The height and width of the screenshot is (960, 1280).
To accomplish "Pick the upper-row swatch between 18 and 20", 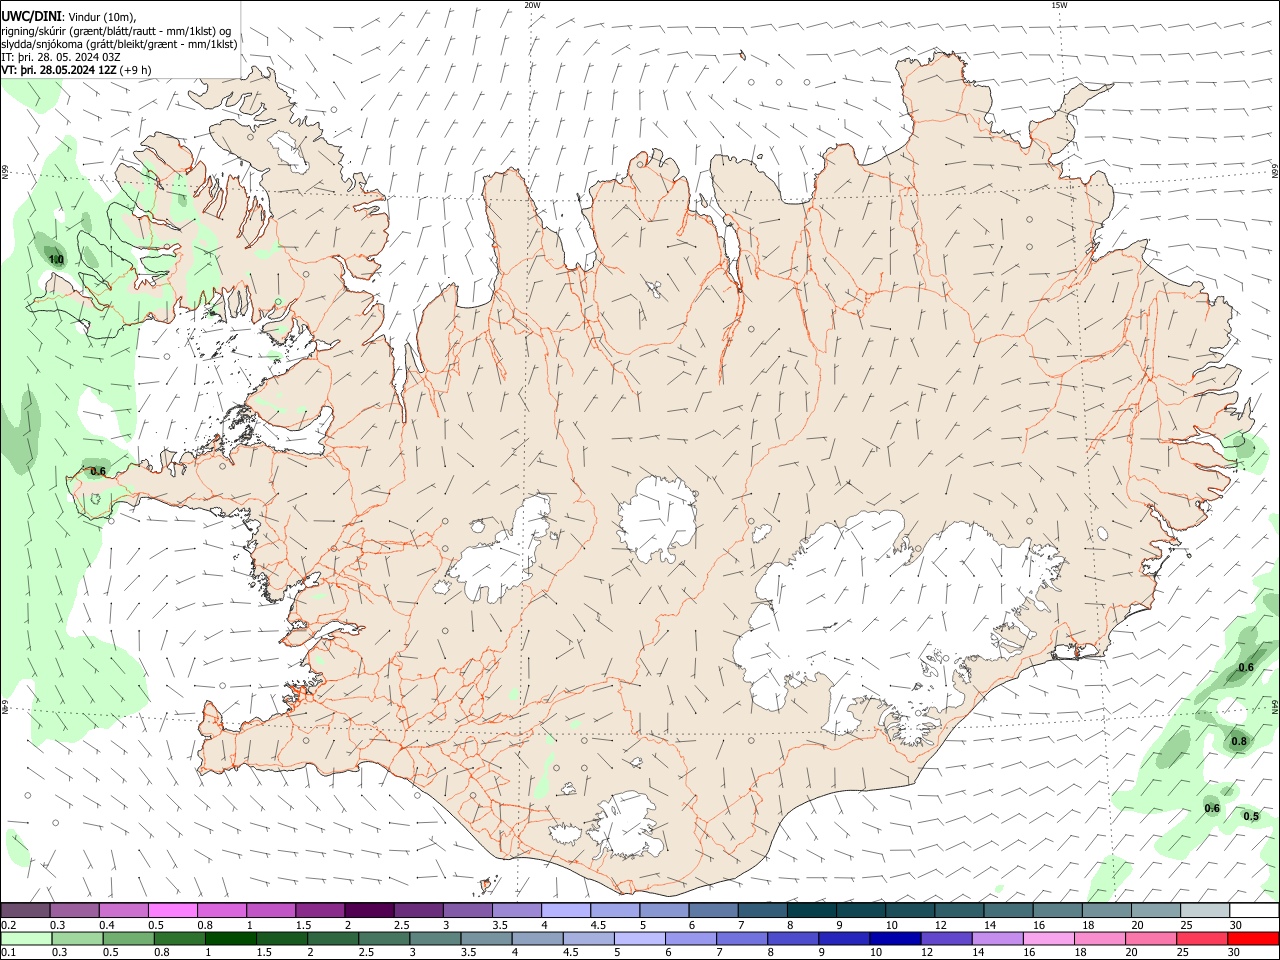I will tap(1107, 910).
